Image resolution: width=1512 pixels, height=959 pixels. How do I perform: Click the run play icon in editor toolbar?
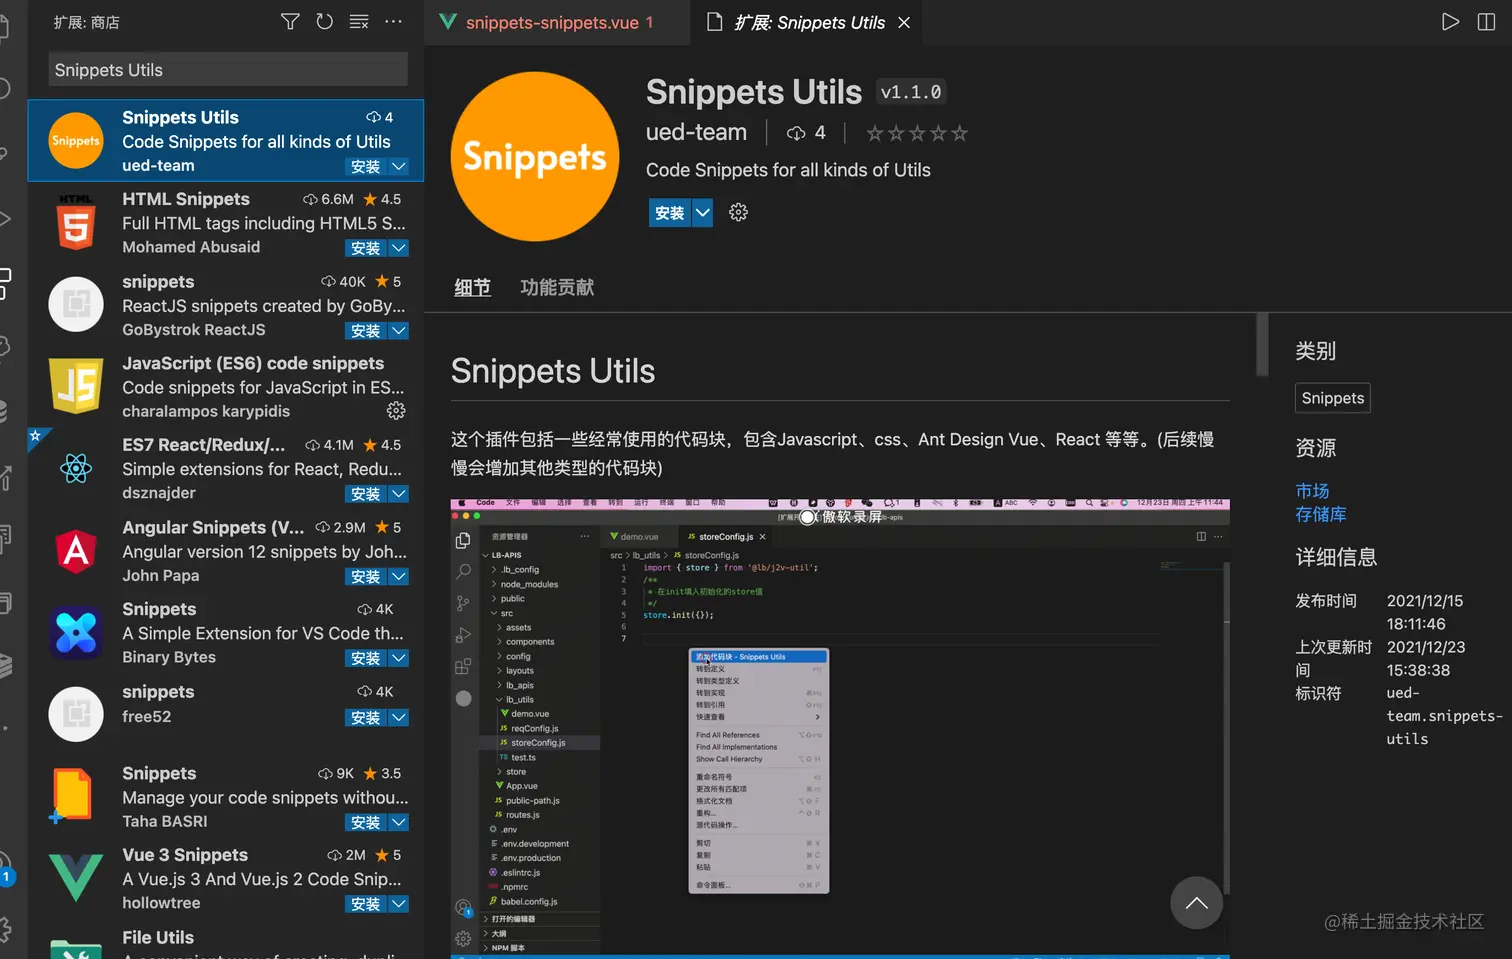pos(1450,22)
